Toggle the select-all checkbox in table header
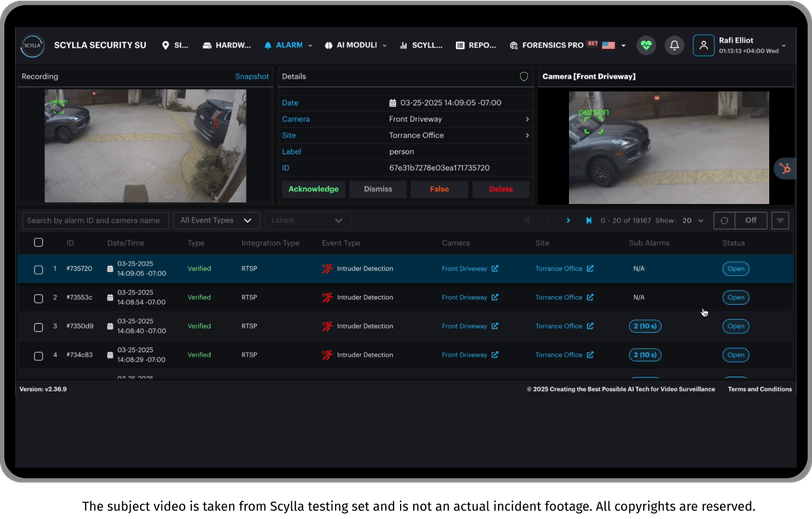The height and width of the screenshot is (519, 812). tap(38, 242)
